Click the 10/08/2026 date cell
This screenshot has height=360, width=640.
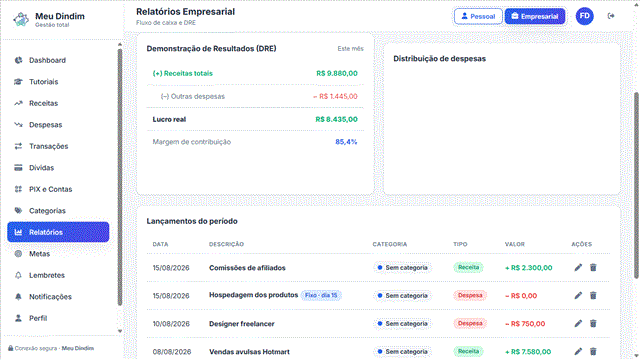click(171, 324)
